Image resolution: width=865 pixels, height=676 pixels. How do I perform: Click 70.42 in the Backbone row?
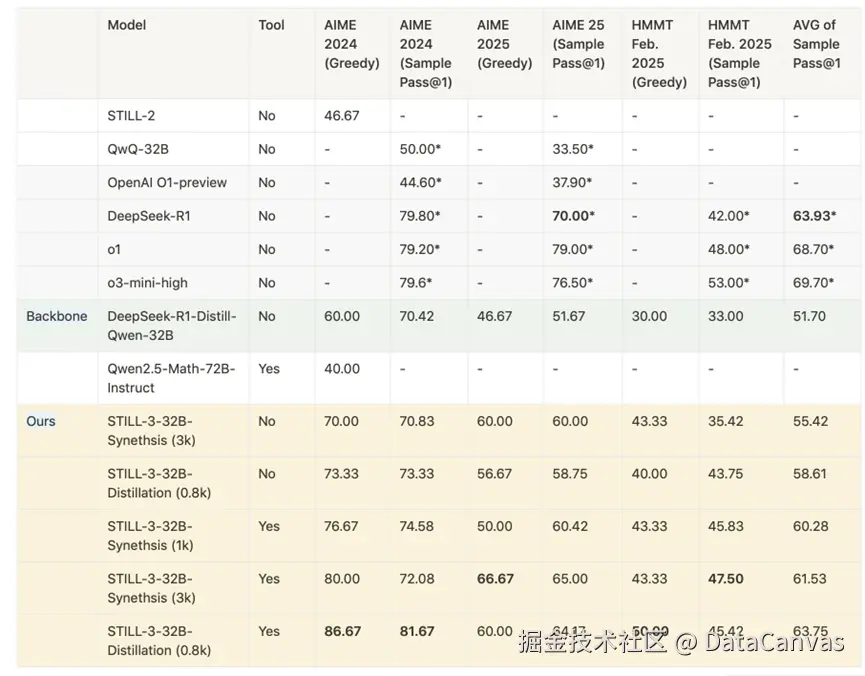click(417, 316)
